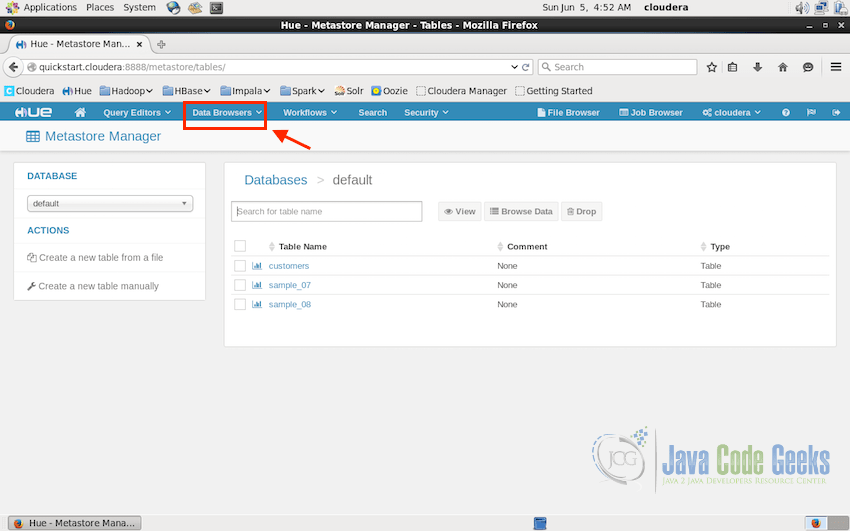Expand the Query Editors menu
Screen dimensions: 850x531
click(137, 112)
